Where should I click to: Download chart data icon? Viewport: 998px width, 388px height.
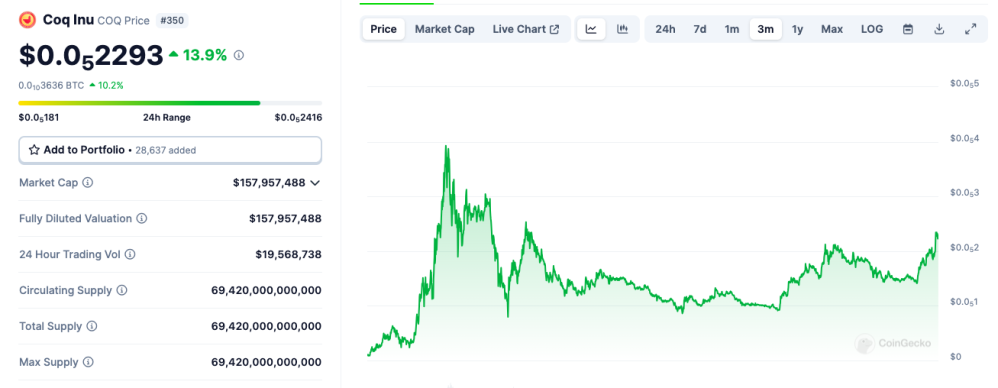[939, 29]
